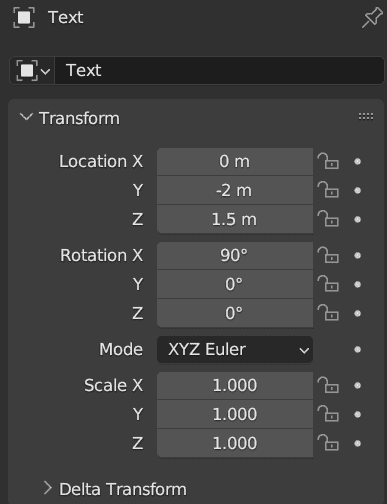The height and width of the screenshot is (504, 387).
Task: Open the object browse dropdown beside name
Action: [x=32, y=71]
